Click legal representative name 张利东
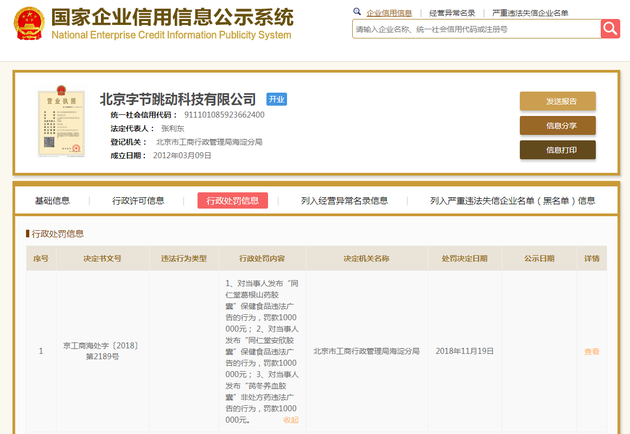630x434 pixels. pyautogui.click(x=173, y=129)
